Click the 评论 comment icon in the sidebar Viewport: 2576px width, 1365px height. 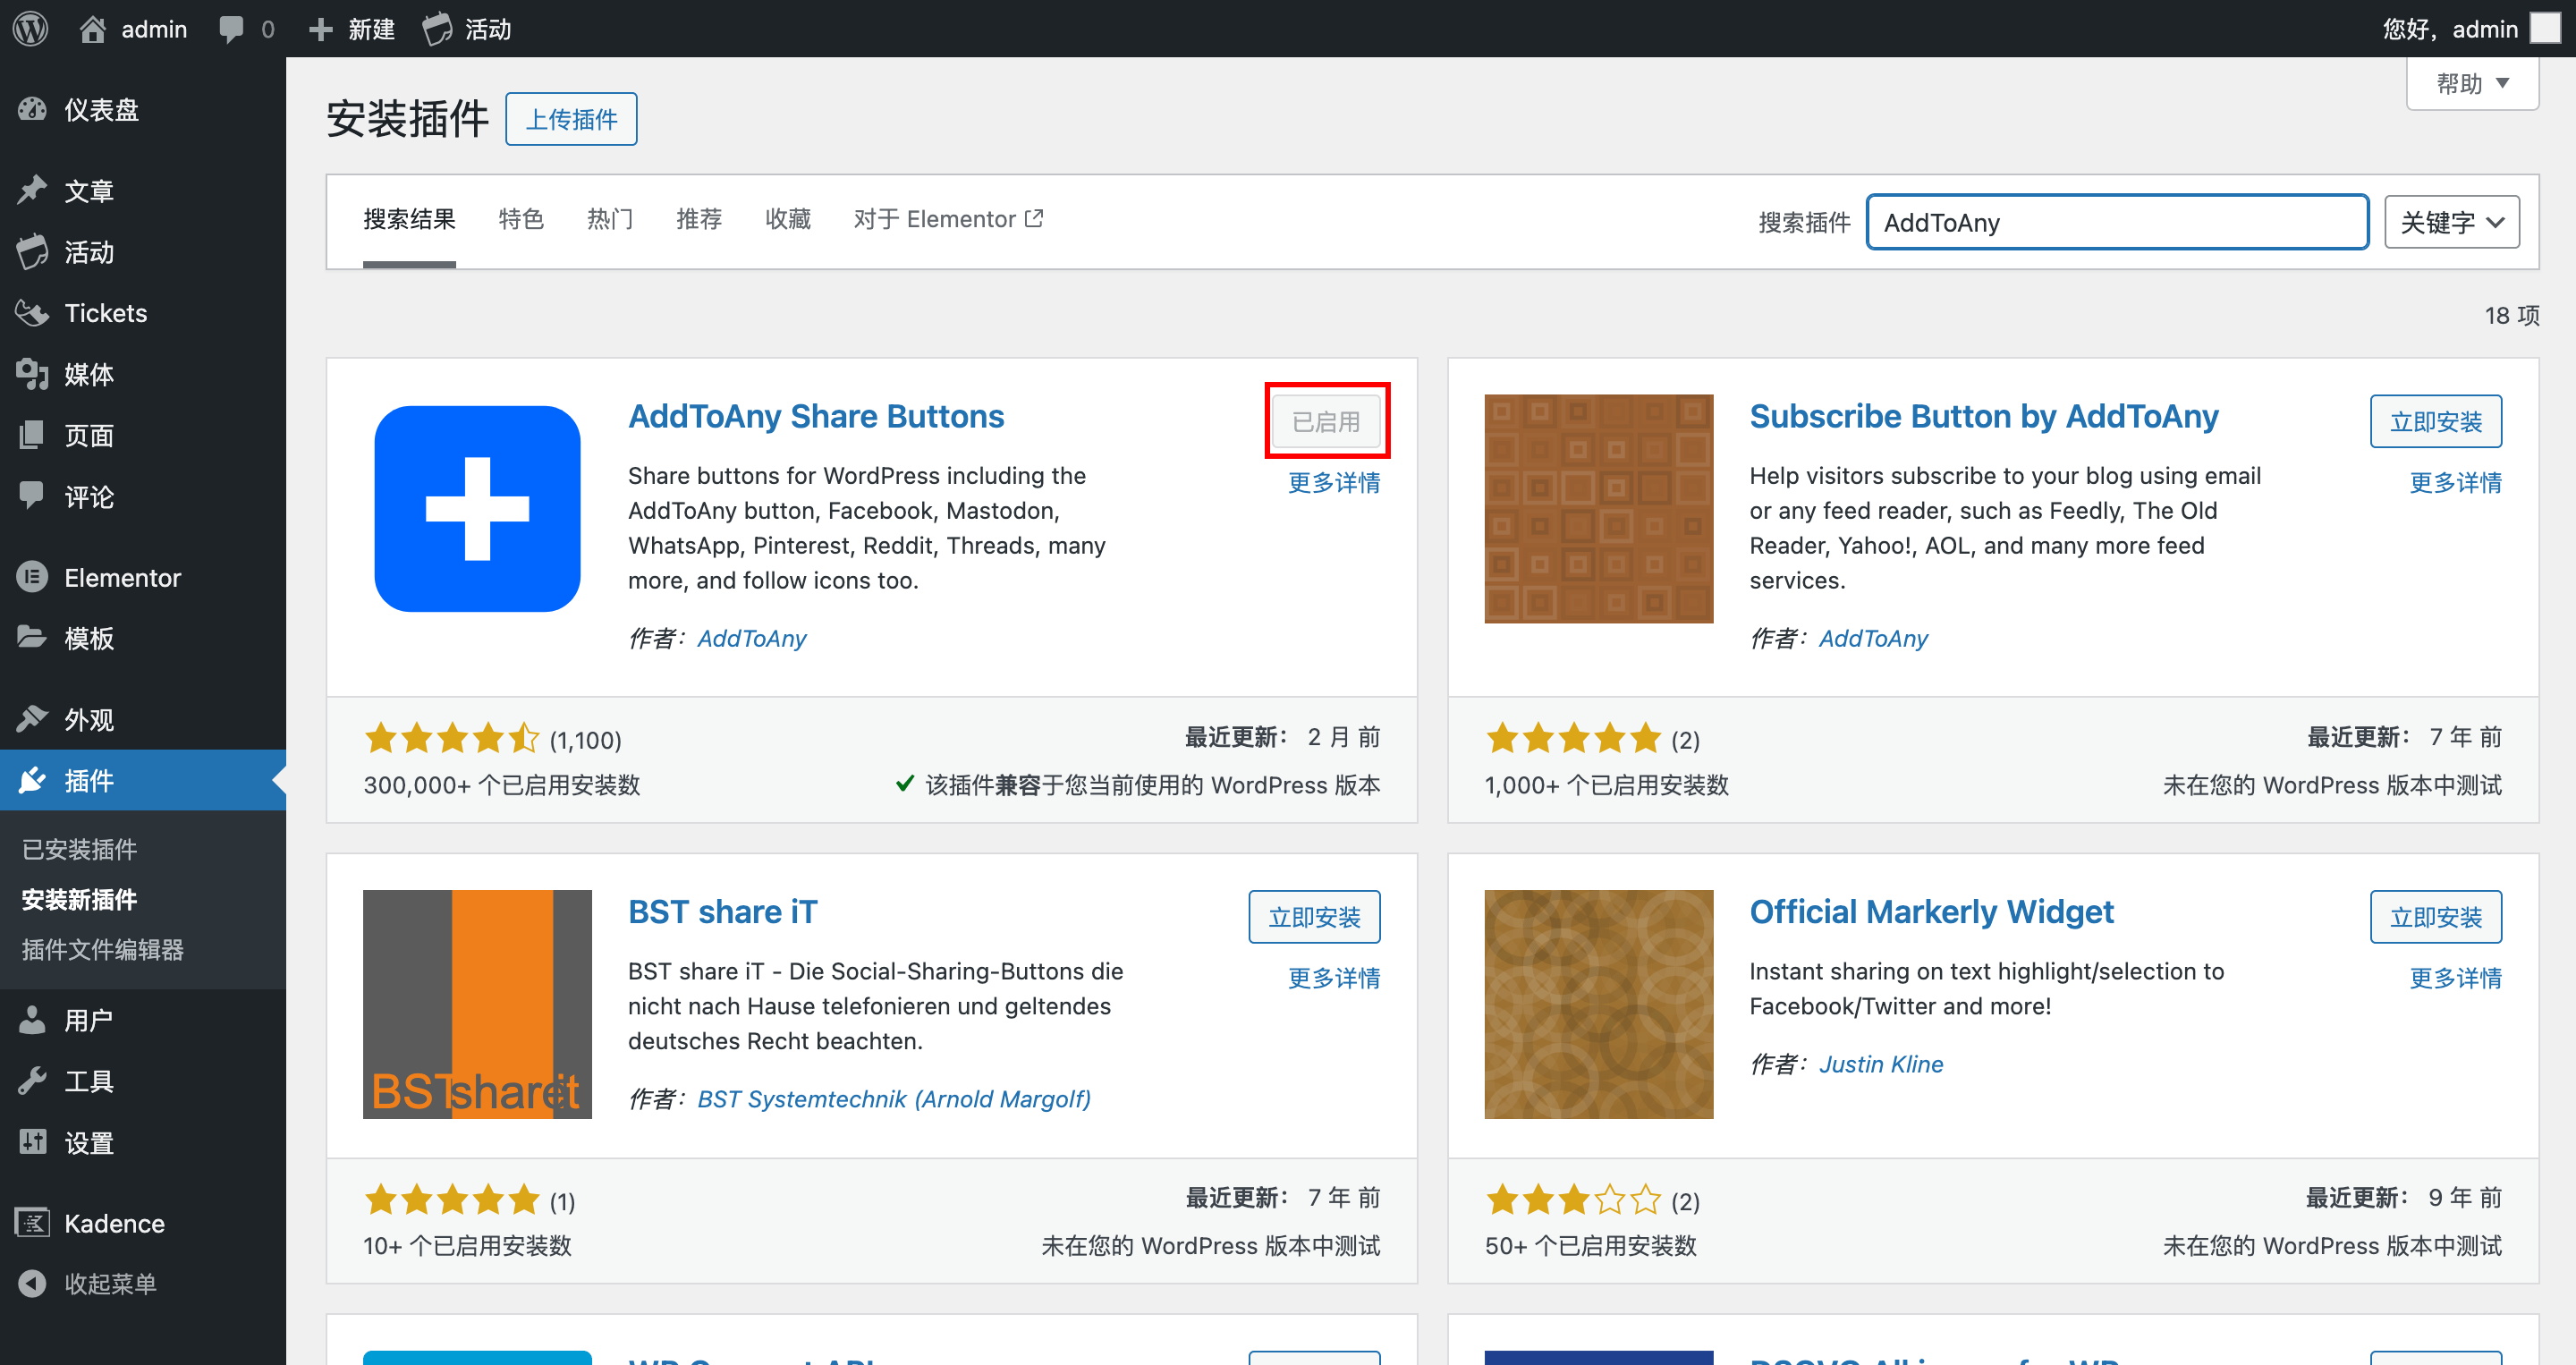33,496
